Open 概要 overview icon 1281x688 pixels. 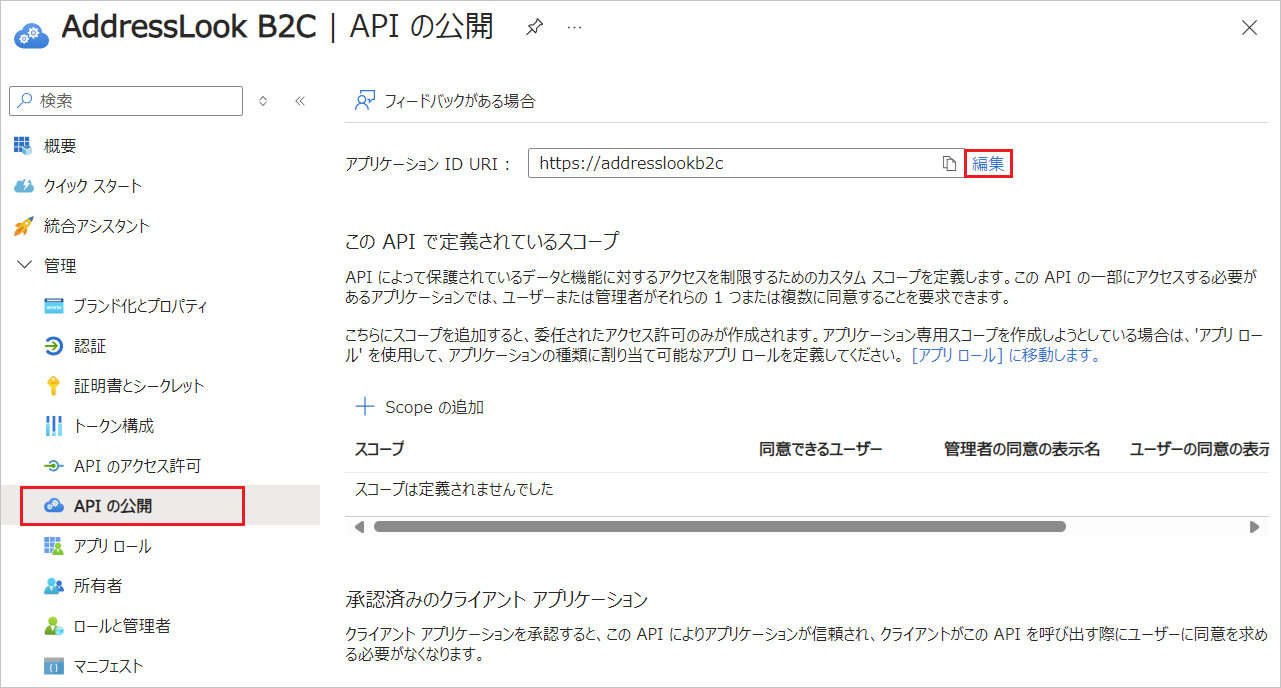23,146
